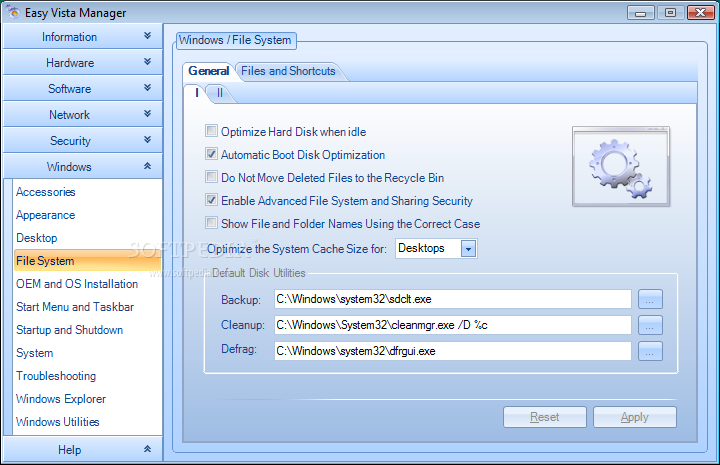This screenshot has width=720, height=465.
Task: Expand the Software section
Action: coord(83,89)
